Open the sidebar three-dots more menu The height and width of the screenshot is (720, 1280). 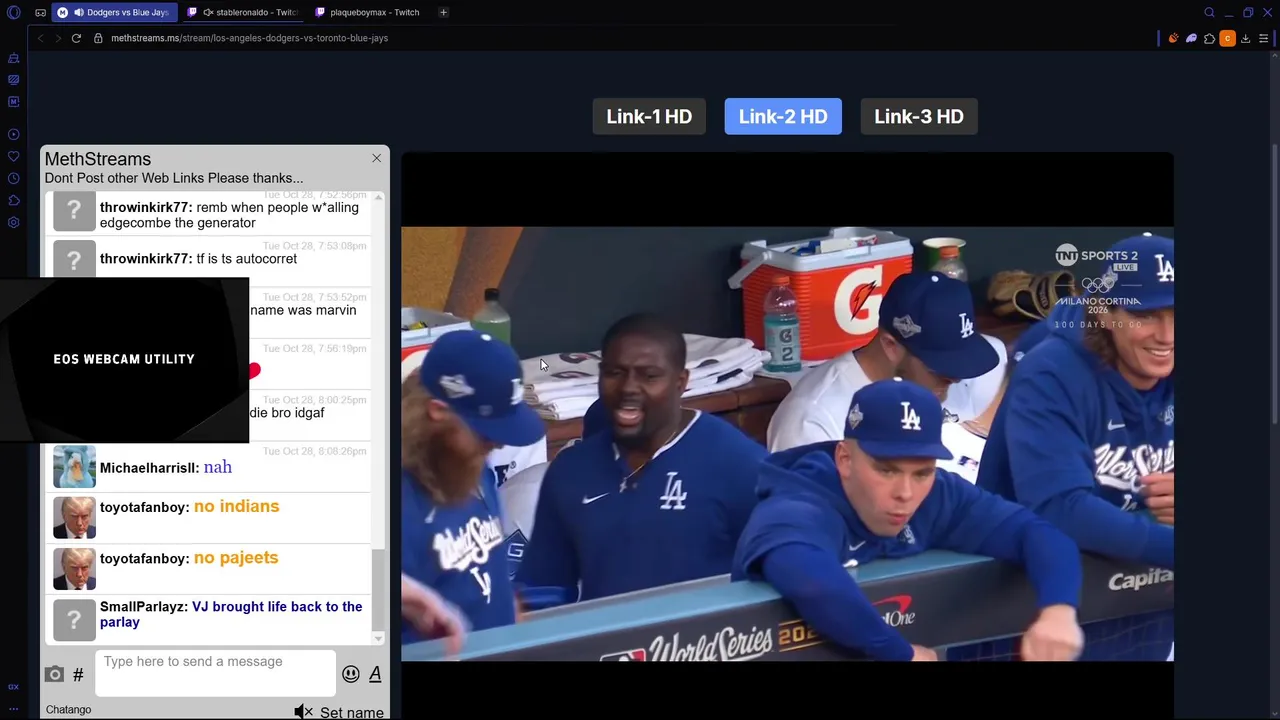(x=13, y=708)
